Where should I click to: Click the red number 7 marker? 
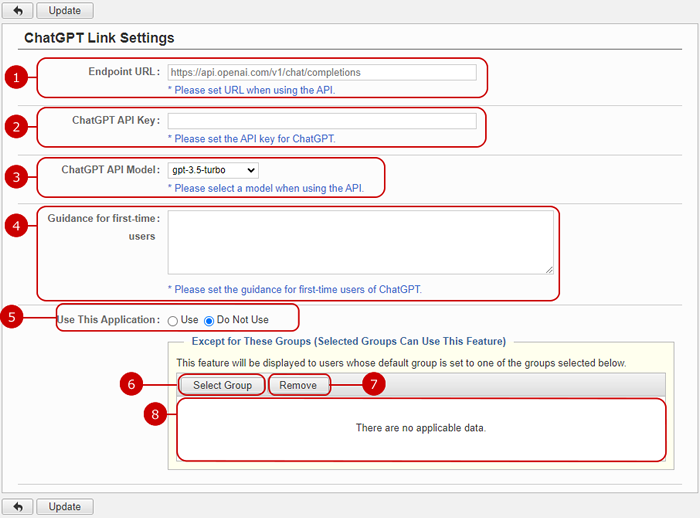[374, 384]
